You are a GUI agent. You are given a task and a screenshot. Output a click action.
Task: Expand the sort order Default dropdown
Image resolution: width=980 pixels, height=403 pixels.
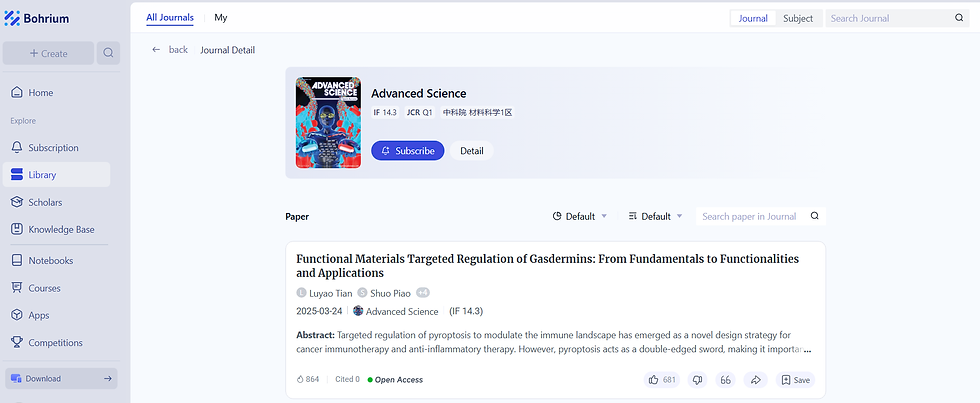click(655, 216)
